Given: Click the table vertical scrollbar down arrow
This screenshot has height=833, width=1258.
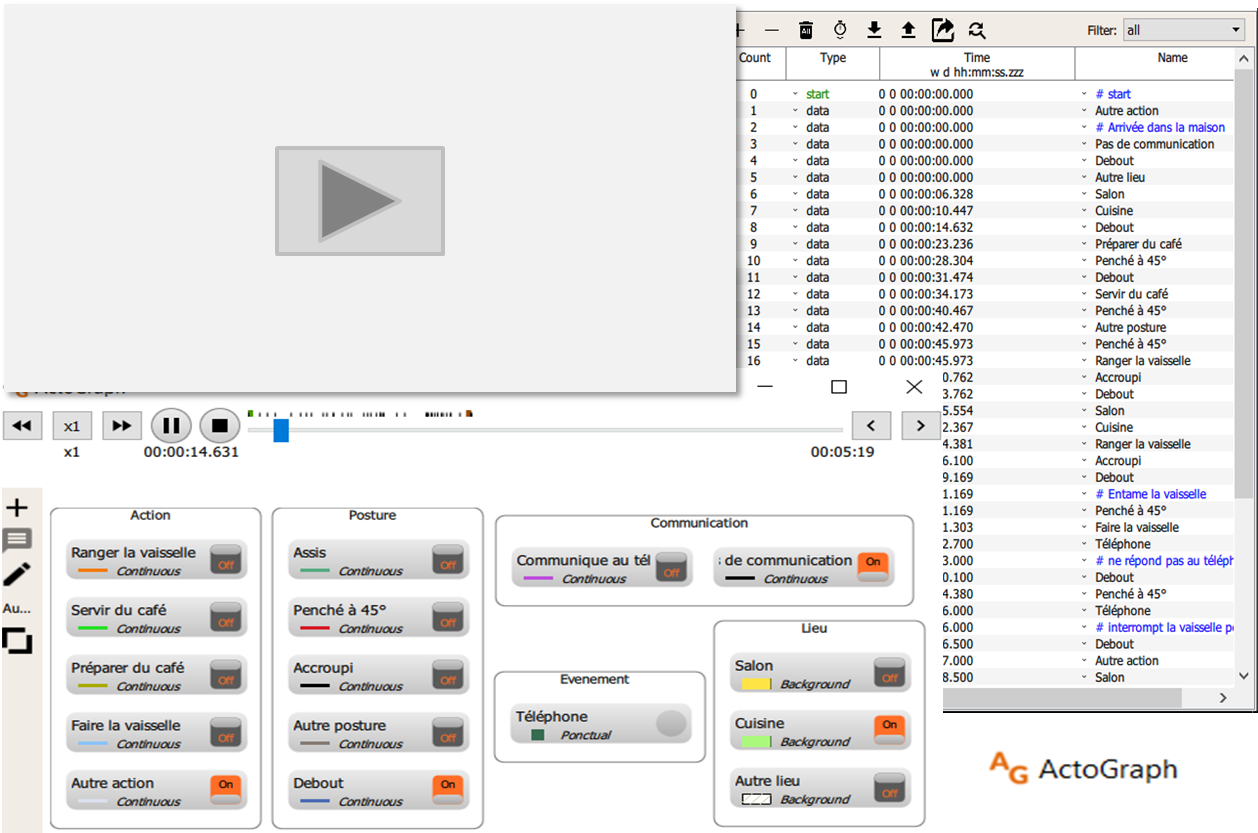Looking at the screenshot, I should click(1244, 676).
